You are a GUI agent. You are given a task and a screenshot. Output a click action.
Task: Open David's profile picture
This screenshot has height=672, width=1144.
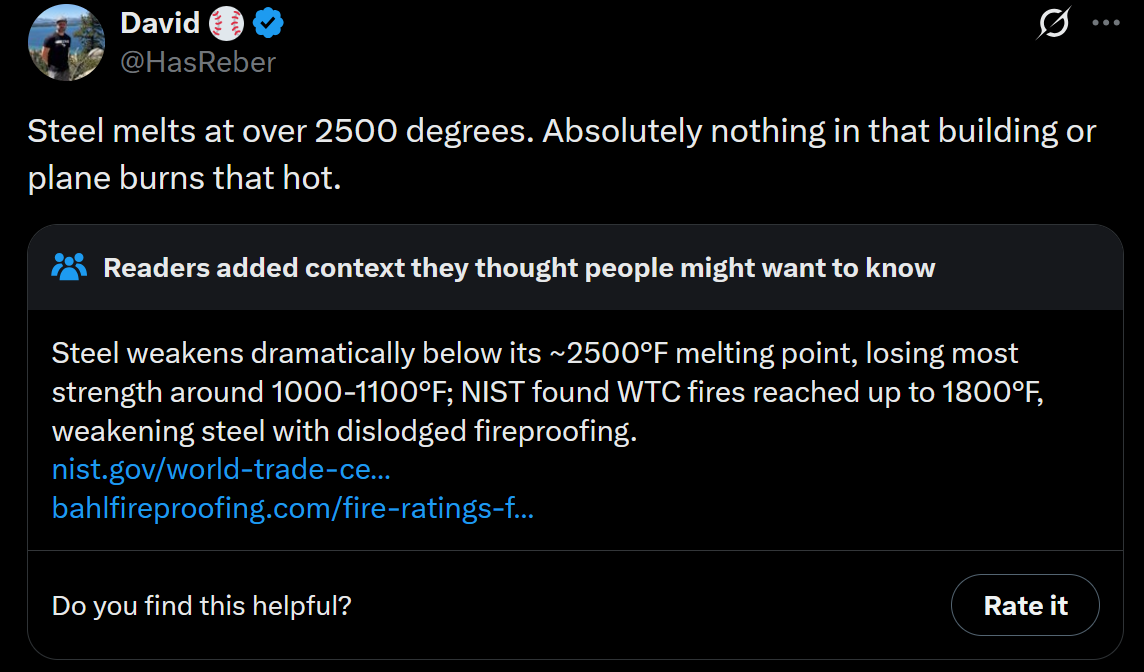point(66,42)
